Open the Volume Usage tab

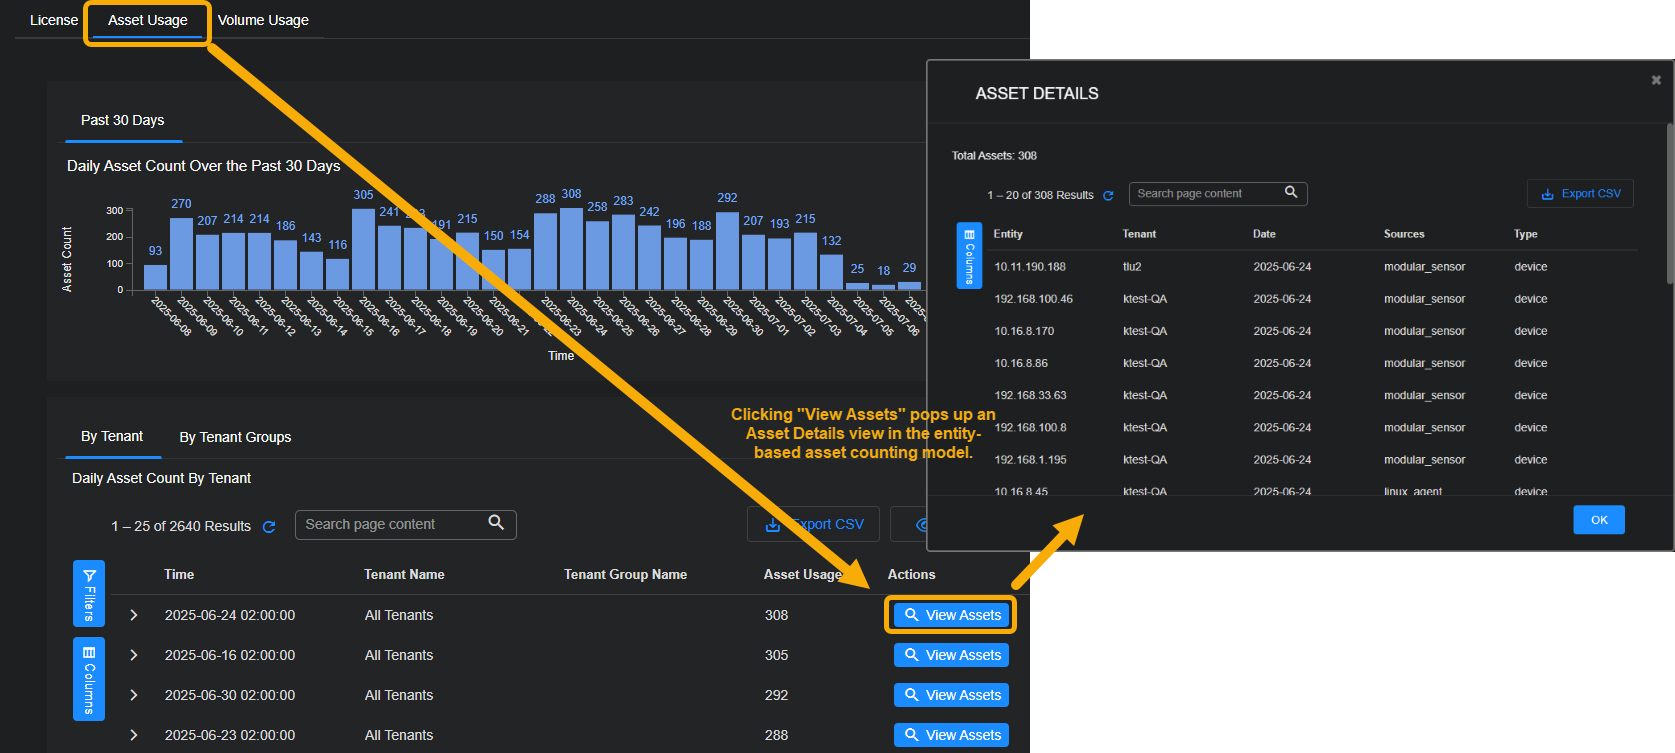[x=263, y=20]
